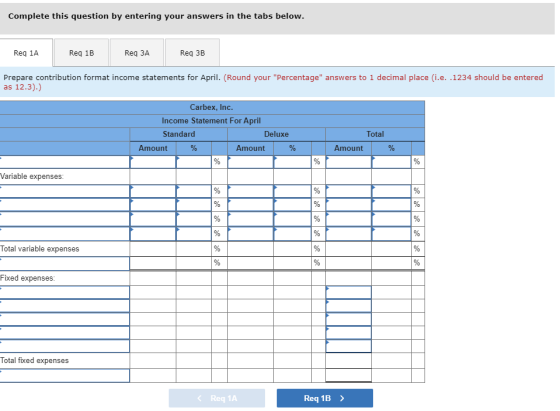
Task: Click Standard percent field in first row
Action: tap(194, 162)
